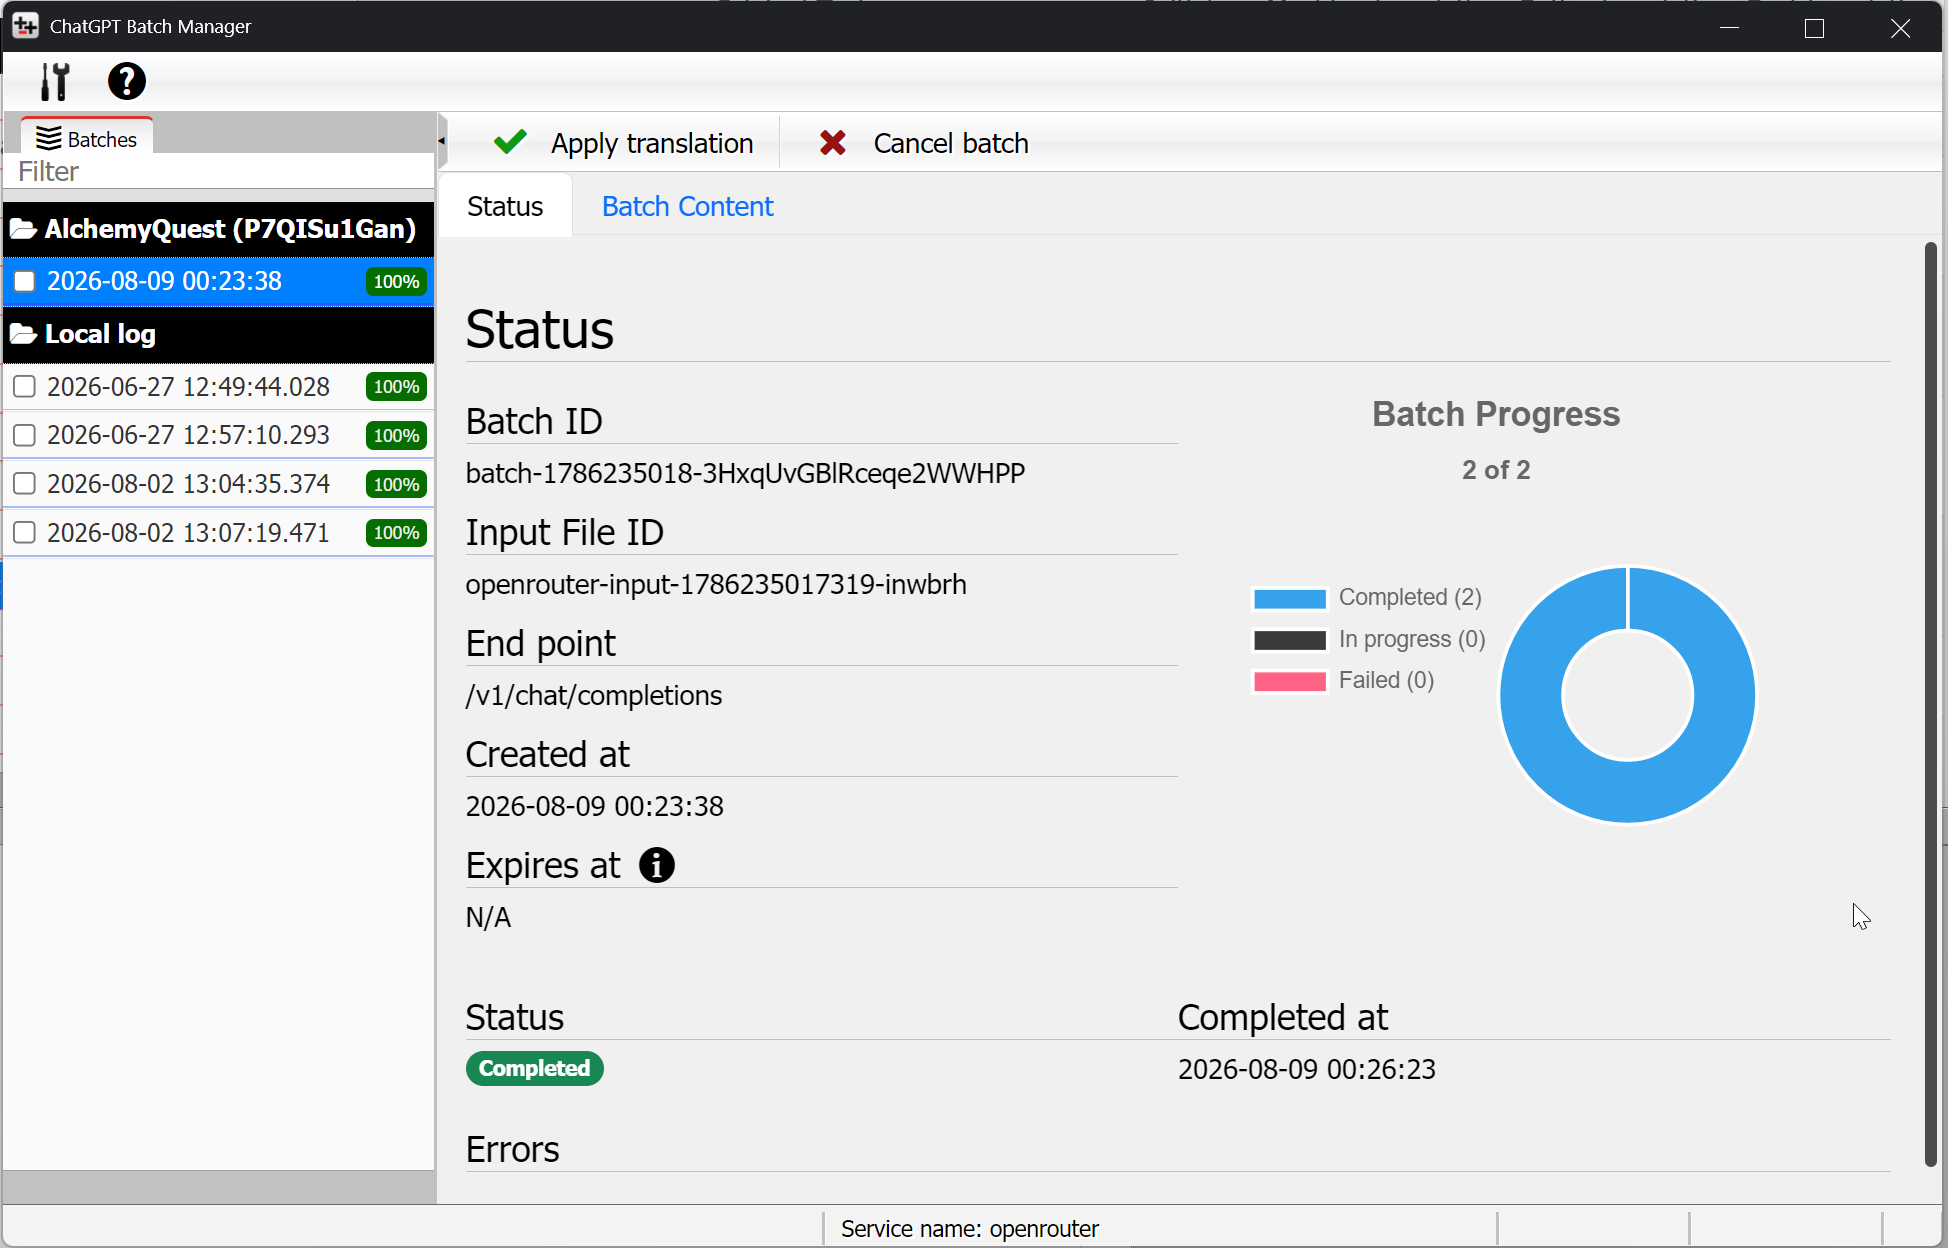Check the 2026-06-27 12:57:10.293 log checkbox

[24, 435]
